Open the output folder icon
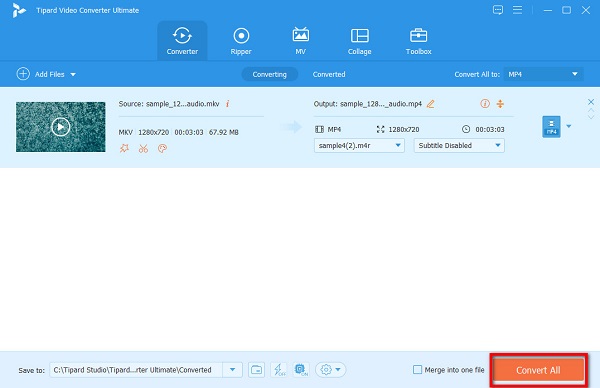 pyautogui.click(x=256, y=370)
